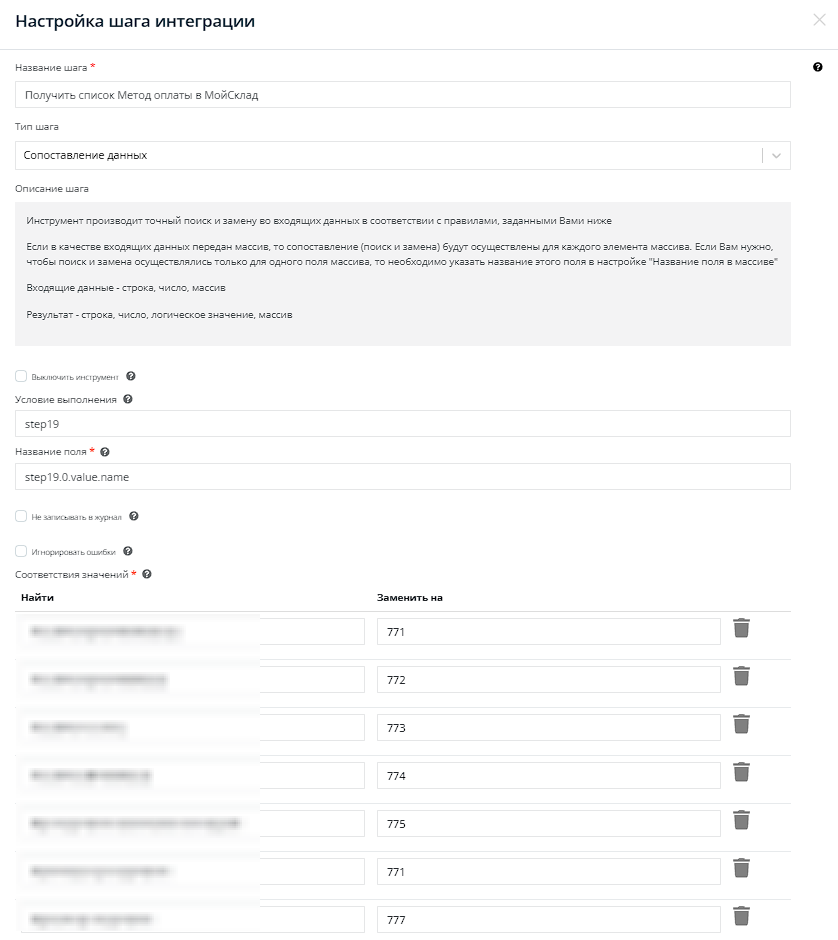Check the Игнорировать ошибки option

[21, 551]
